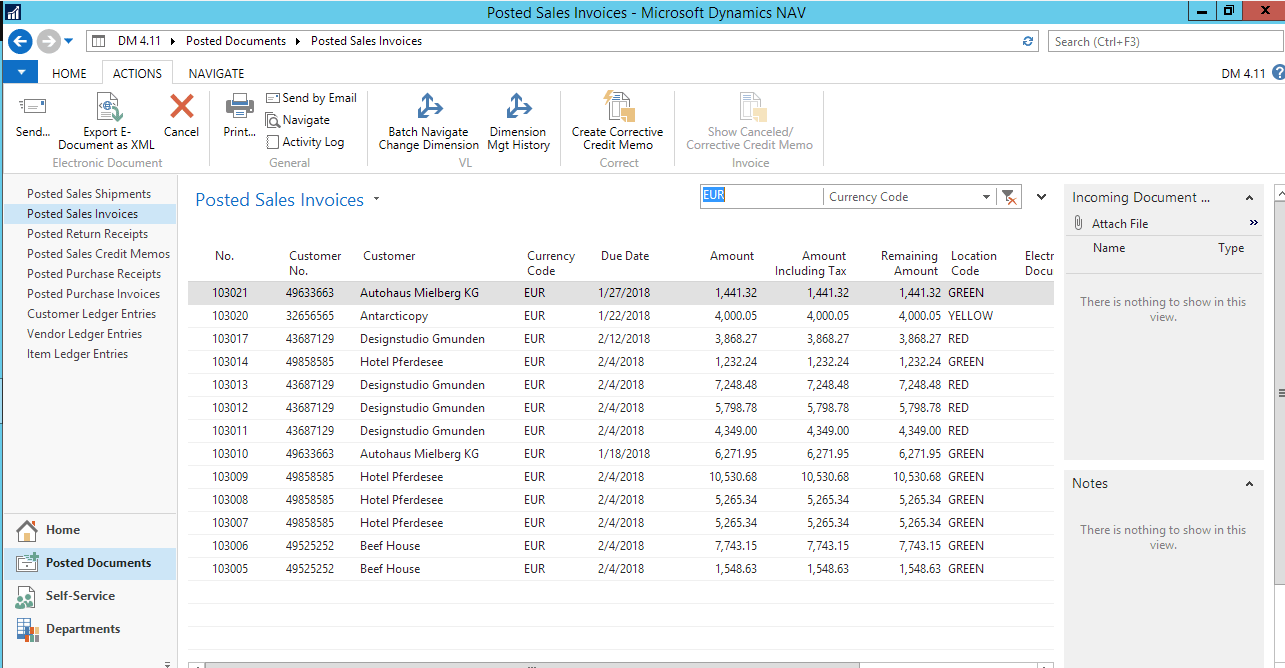Expand the arrow after DM 4.11 breadcrumb
The height and width of the screenshot is (668, 1285).
(173, 41)
